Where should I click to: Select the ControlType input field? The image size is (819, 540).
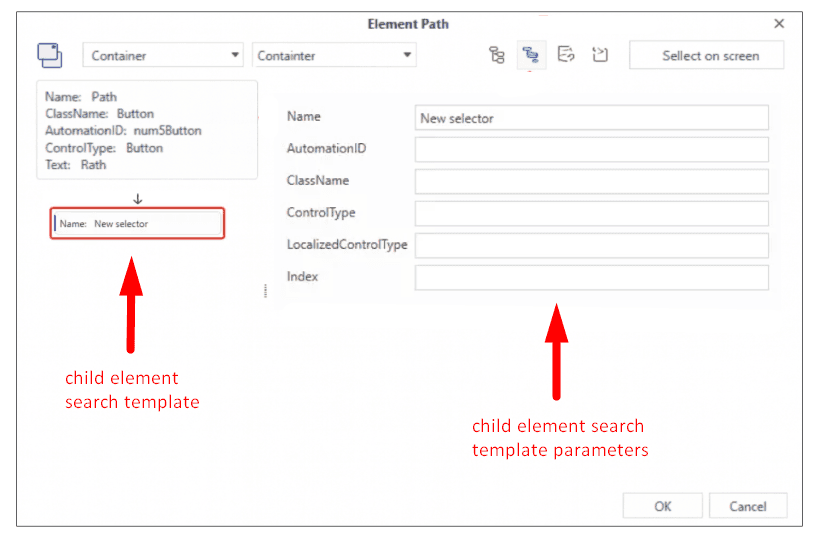pos(591,213)
